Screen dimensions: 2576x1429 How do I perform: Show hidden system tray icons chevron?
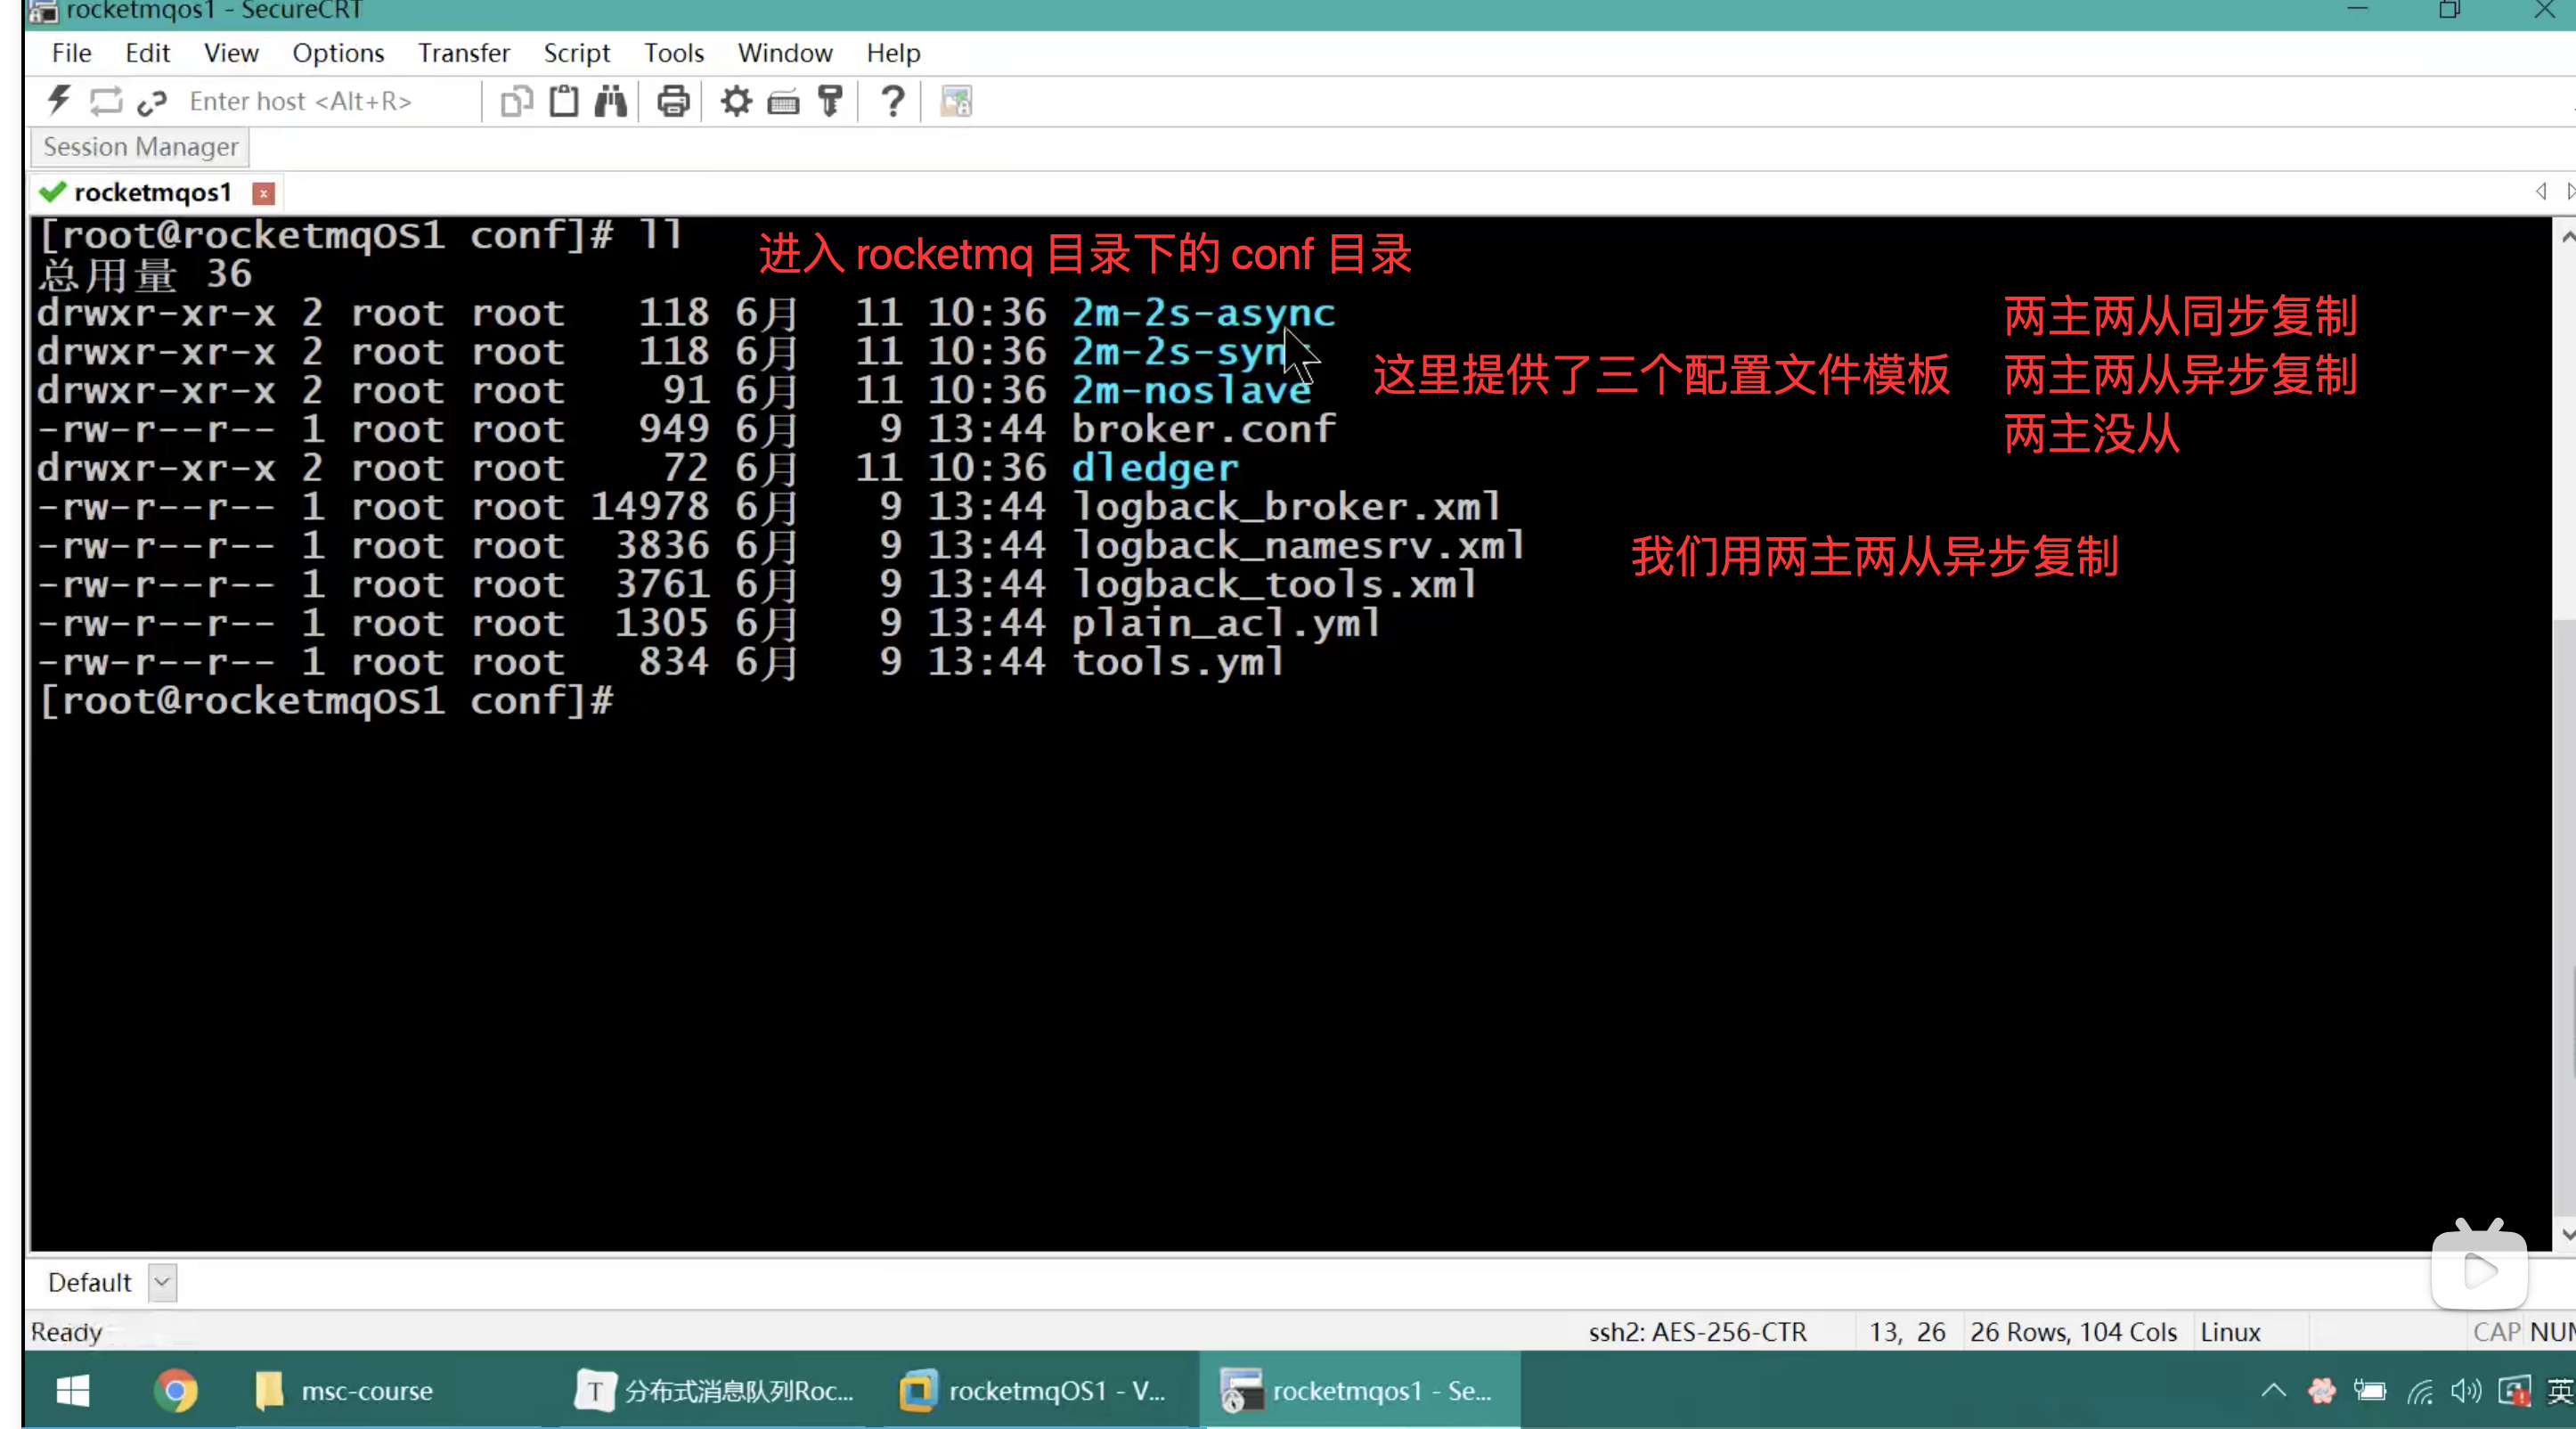2273,1390
